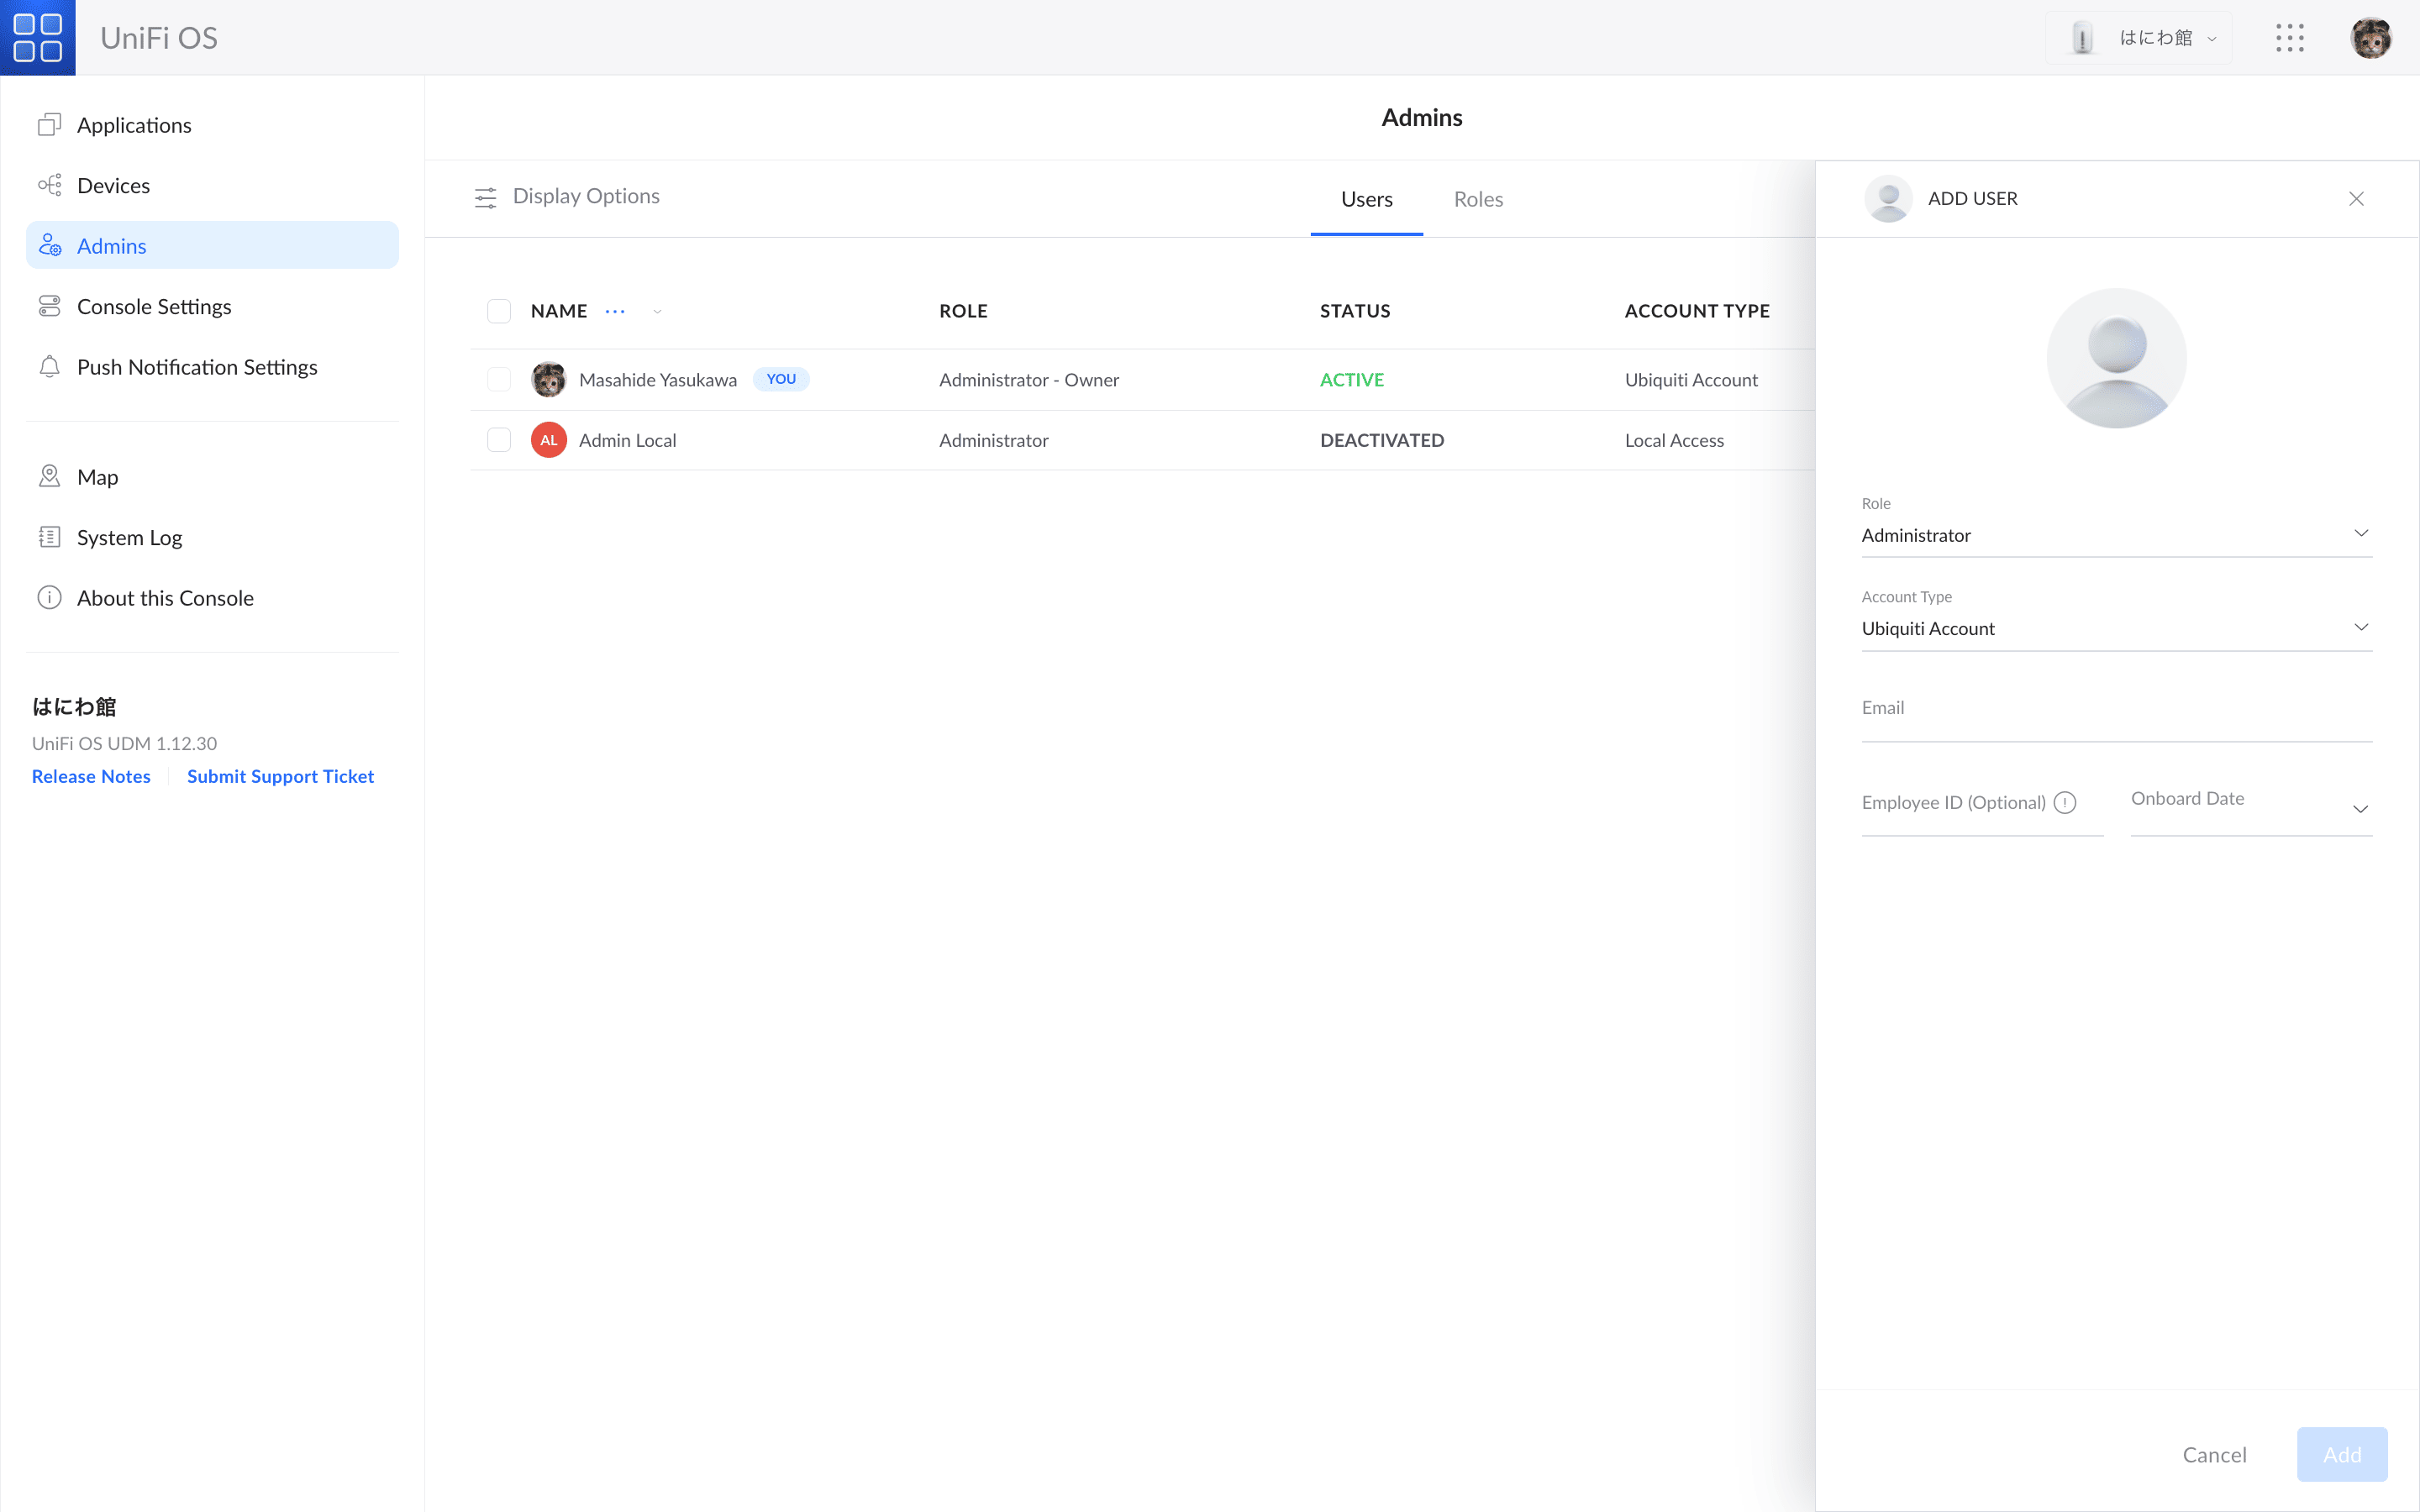Open the Release Notes link
The width and height of the screenshot is (2420, 1512).
click(x=91, y=776)
